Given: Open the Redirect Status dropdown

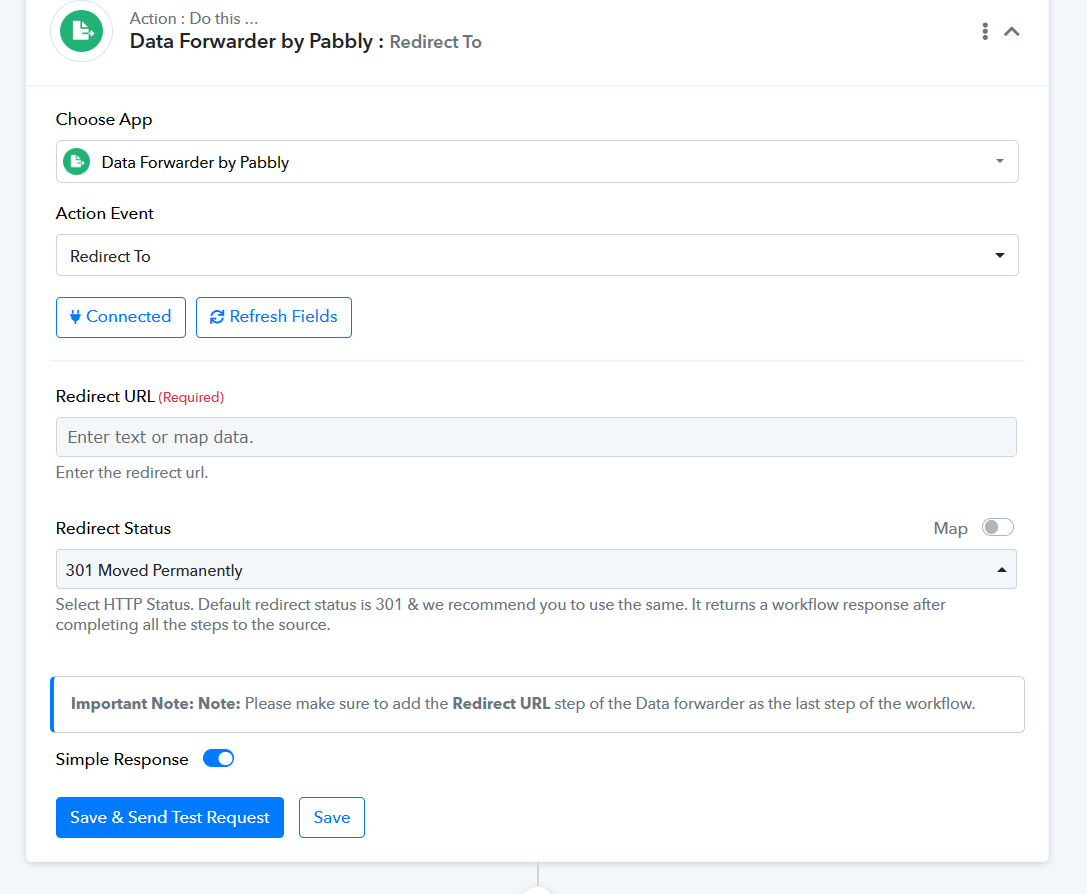Looking at the screenshot, I should pos(536,570).
